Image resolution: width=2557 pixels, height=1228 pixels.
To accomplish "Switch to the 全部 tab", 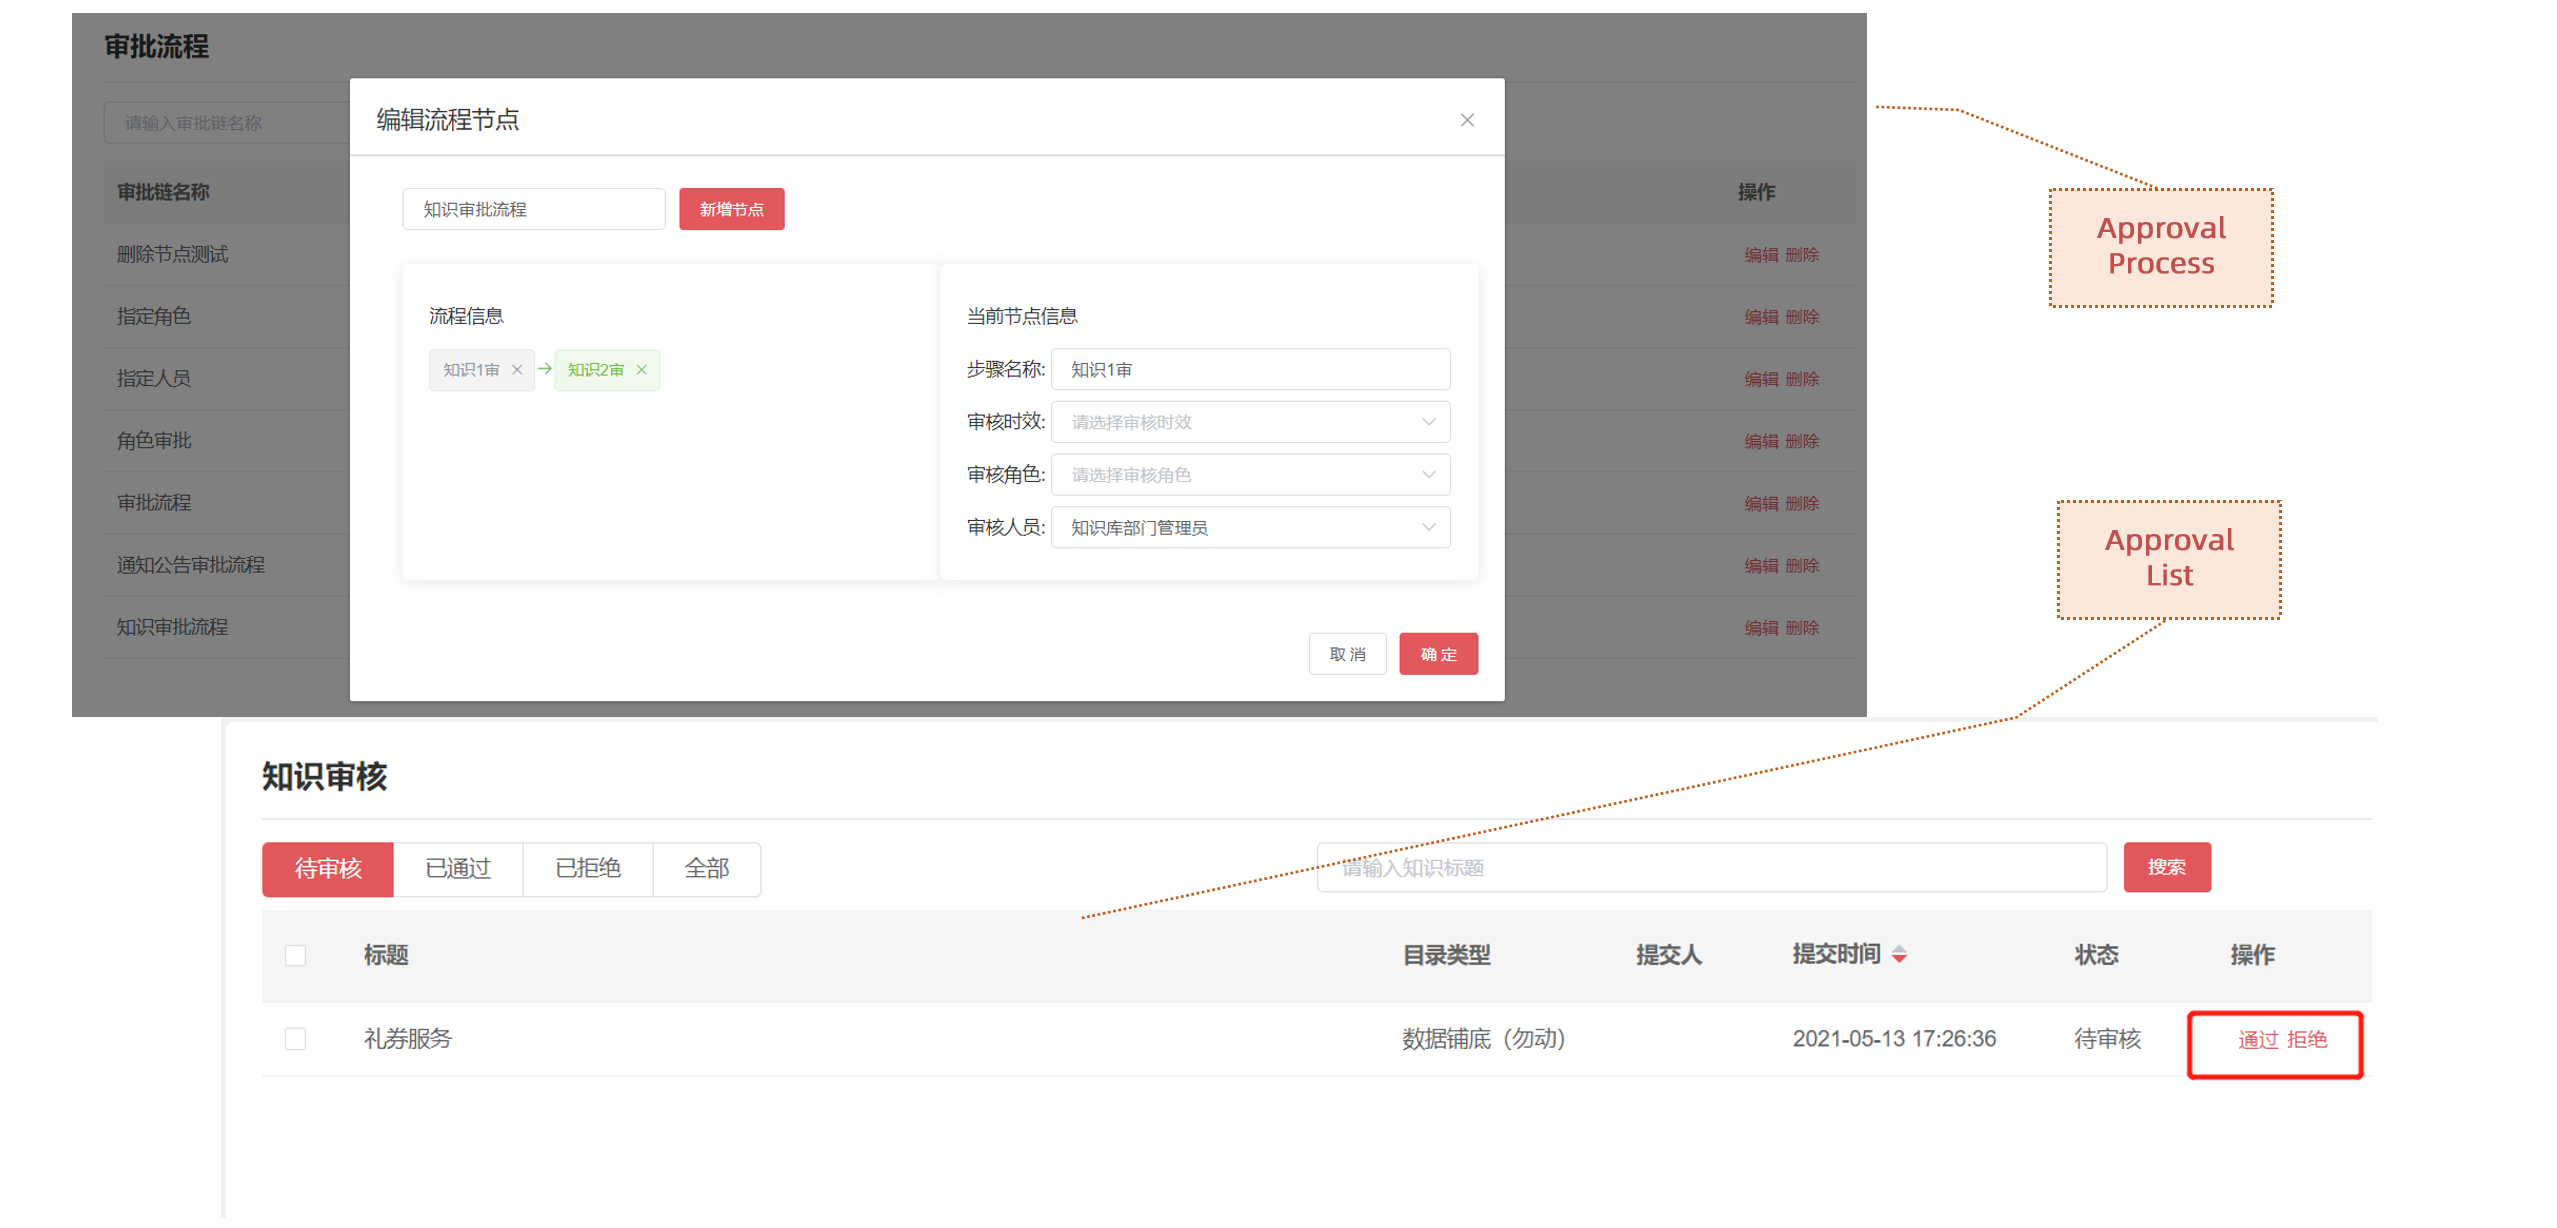I will pyautogui.click(x=707, y=869).
